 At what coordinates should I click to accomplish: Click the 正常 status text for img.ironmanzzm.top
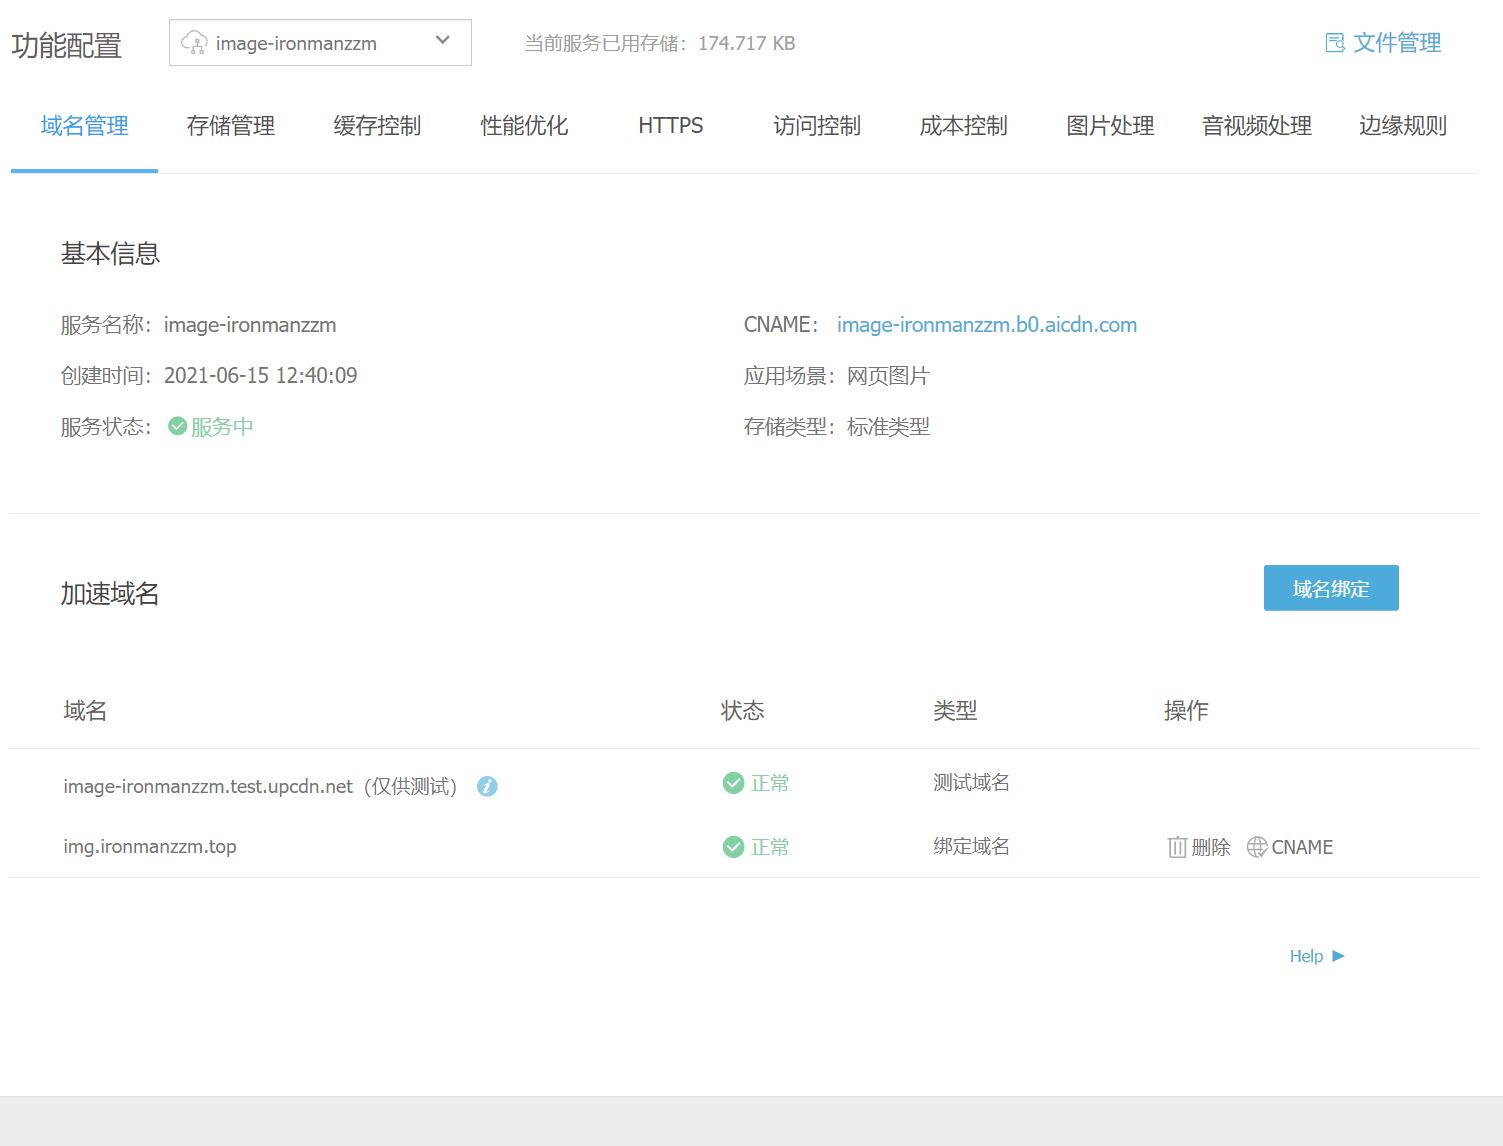click(770, 847)
